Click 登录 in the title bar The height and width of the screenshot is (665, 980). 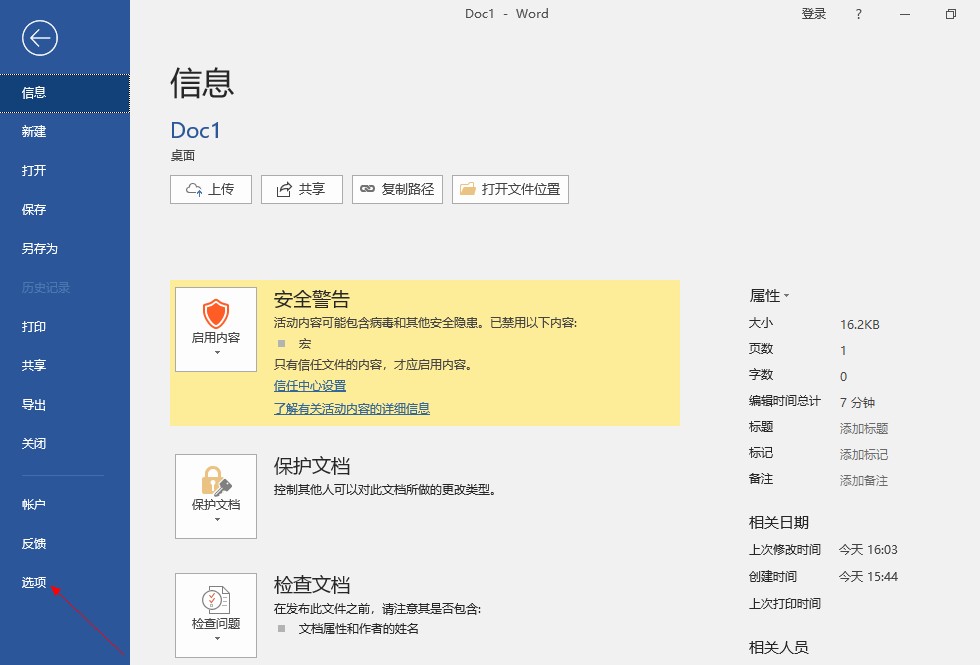[x=814, y=14]
